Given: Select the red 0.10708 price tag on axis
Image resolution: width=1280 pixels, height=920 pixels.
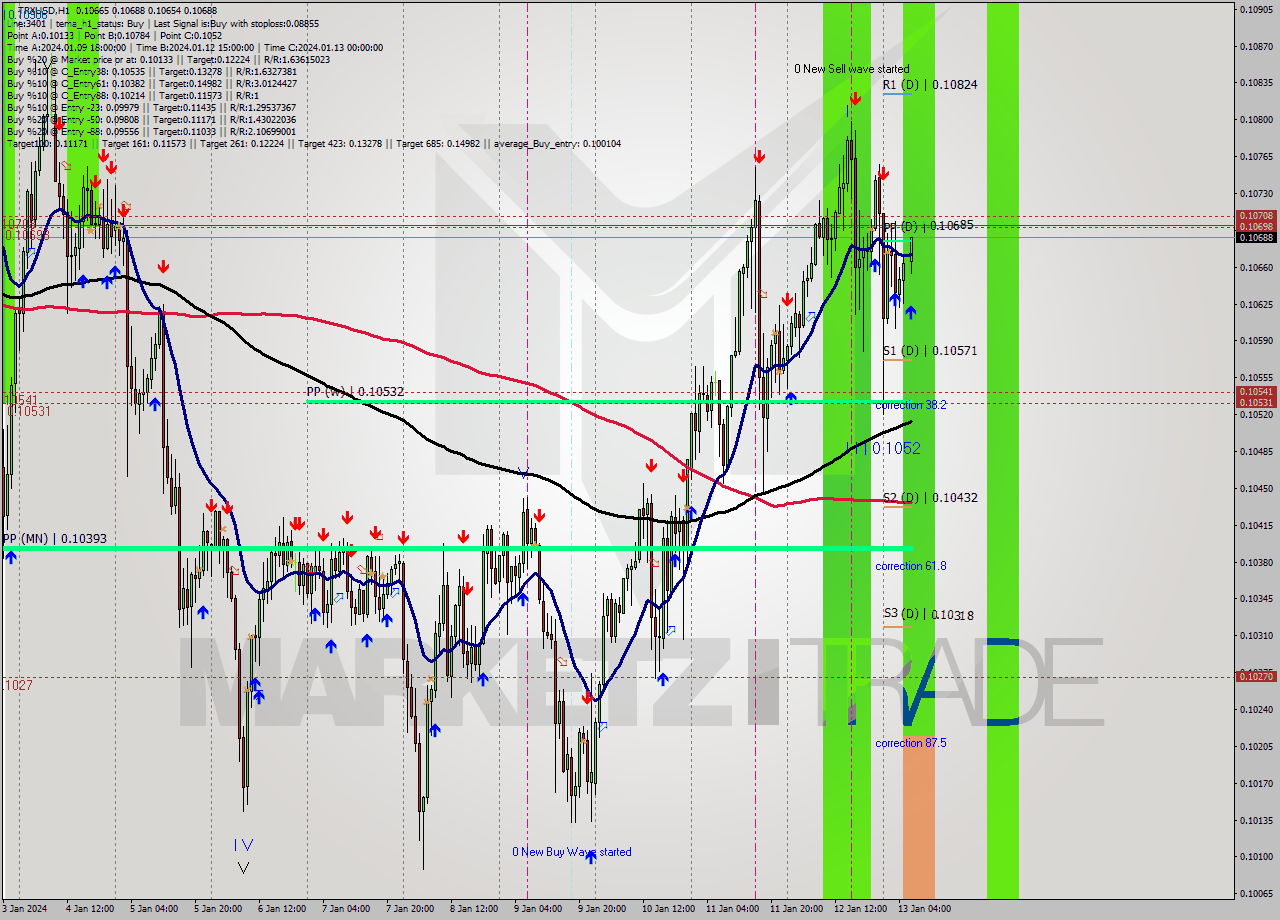Looking at the screenshot, I should tap(1256, 216).
